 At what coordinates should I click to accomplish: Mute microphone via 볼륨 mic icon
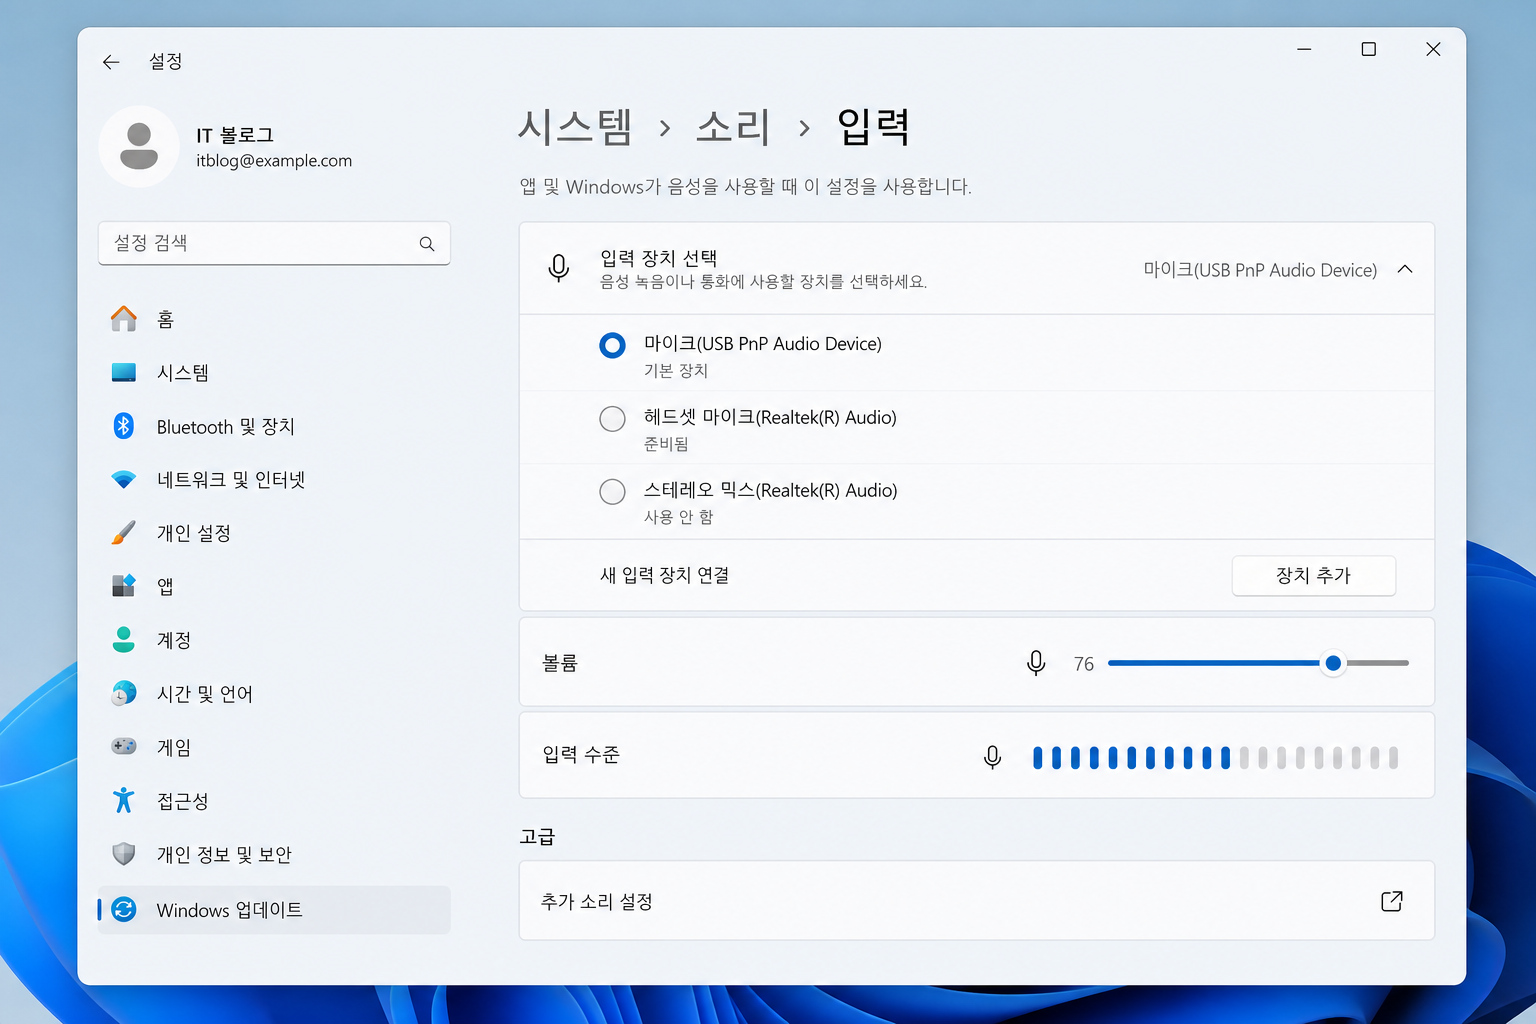1036,663
